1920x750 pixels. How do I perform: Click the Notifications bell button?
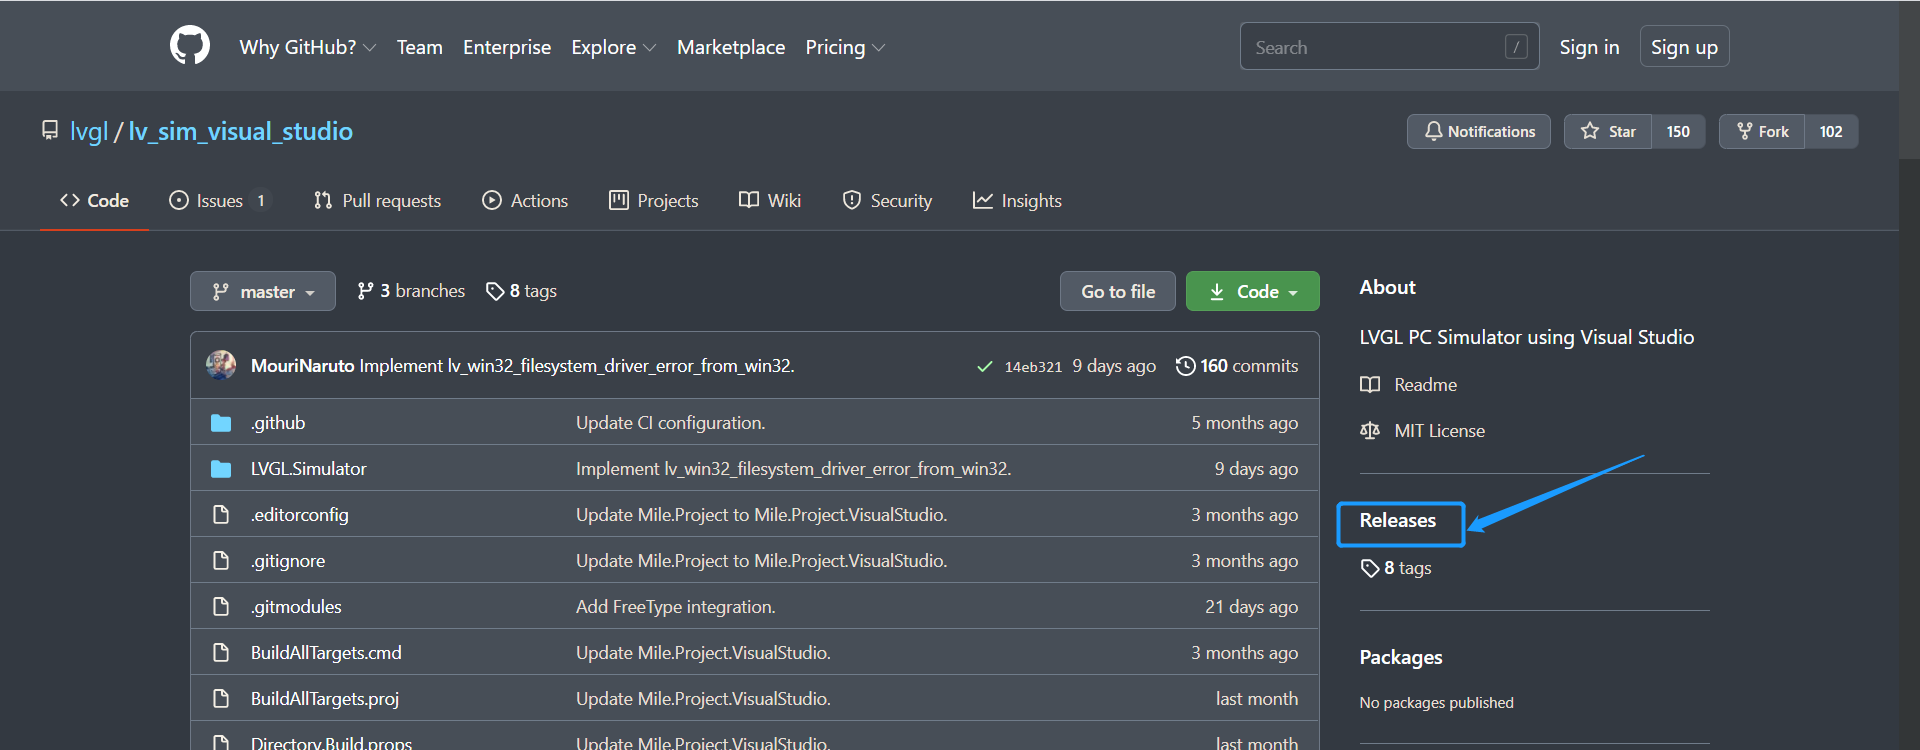point(1478,132)
